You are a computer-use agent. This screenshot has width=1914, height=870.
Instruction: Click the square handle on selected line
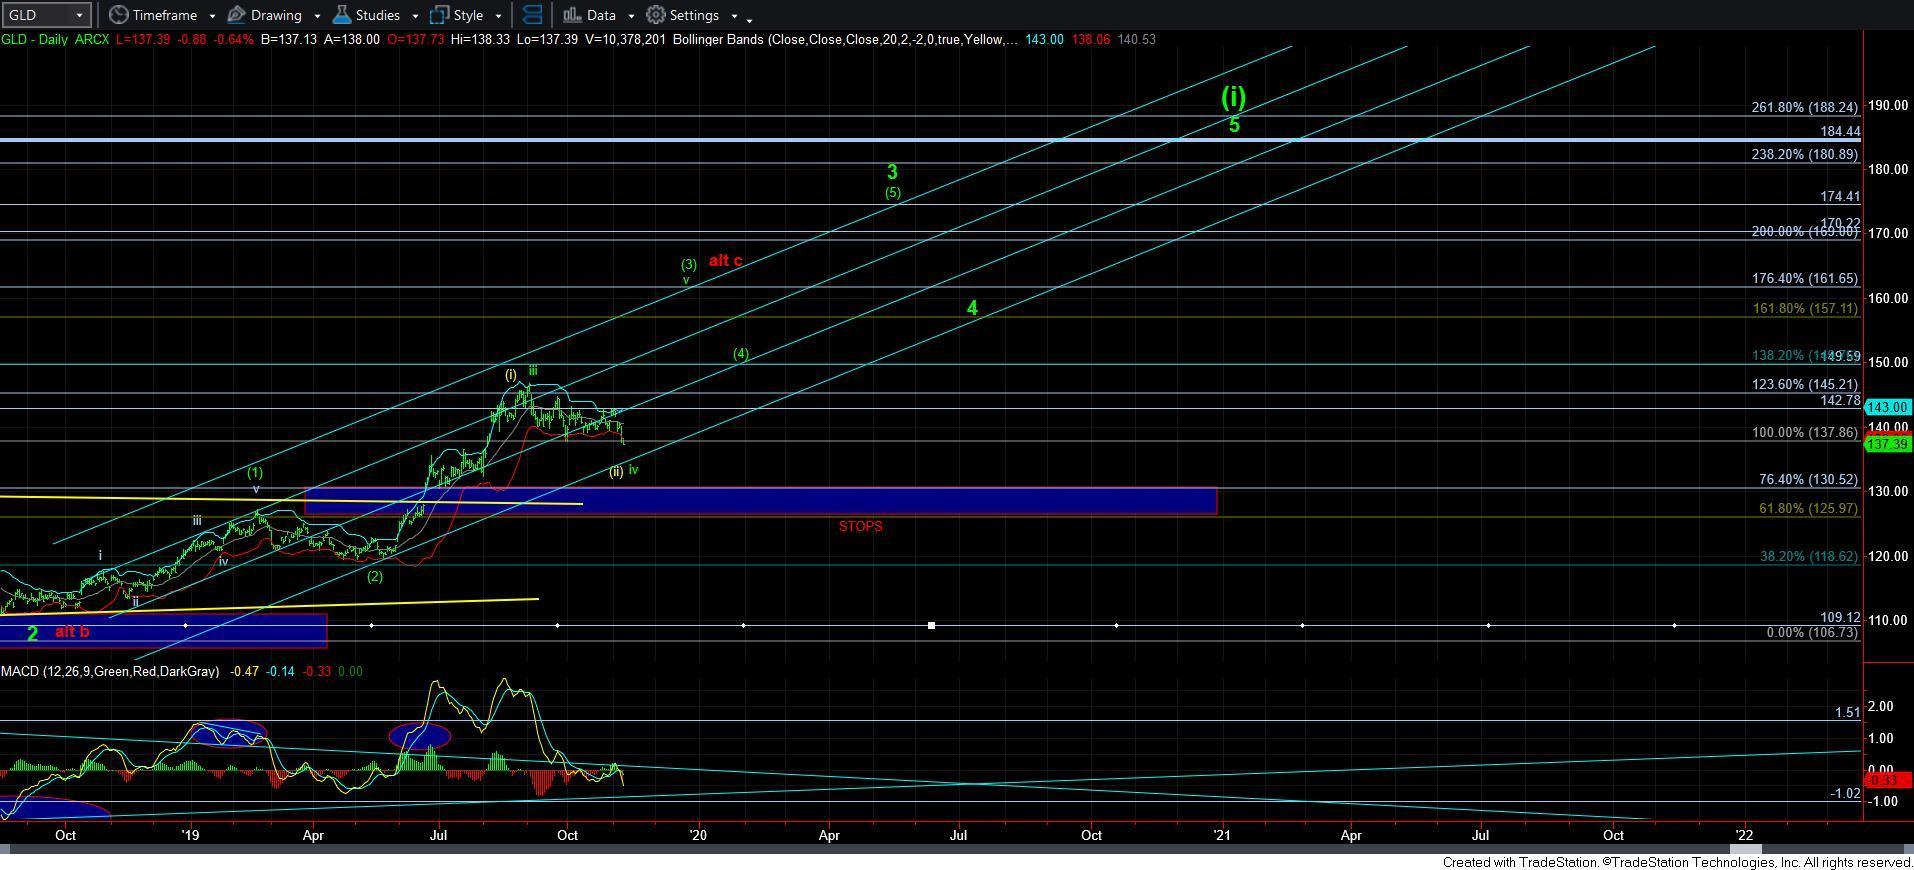pyautogui.click(x=931, y=625)
